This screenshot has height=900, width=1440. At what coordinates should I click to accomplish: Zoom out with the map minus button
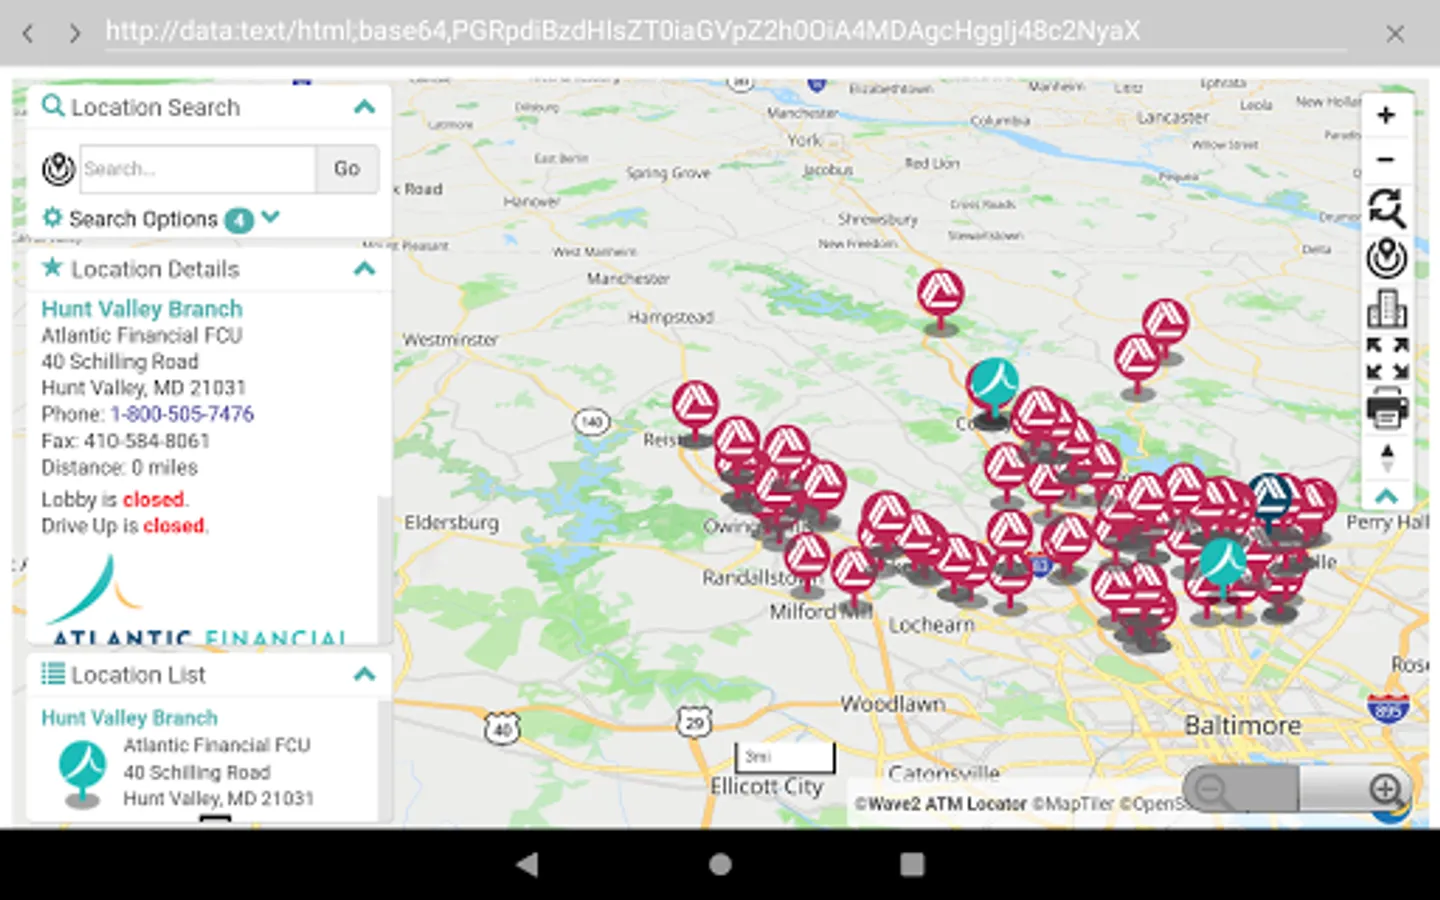pos(1385,160)
